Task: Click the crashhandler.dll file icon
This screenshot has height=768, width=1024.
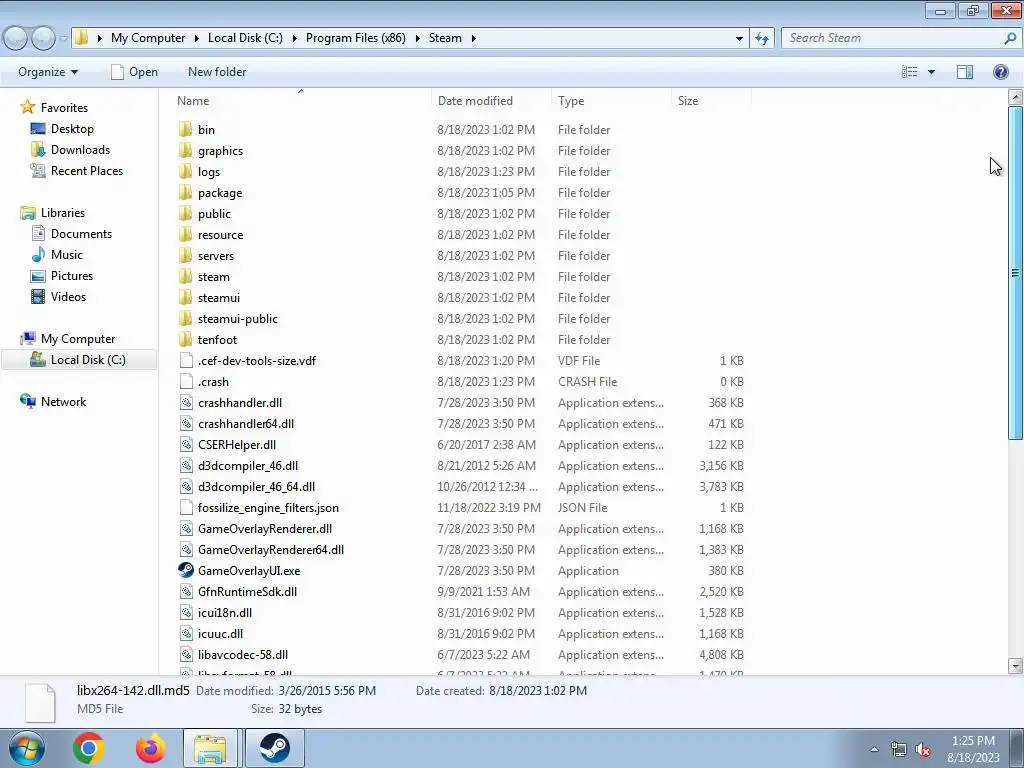Action: coord(186,402)
